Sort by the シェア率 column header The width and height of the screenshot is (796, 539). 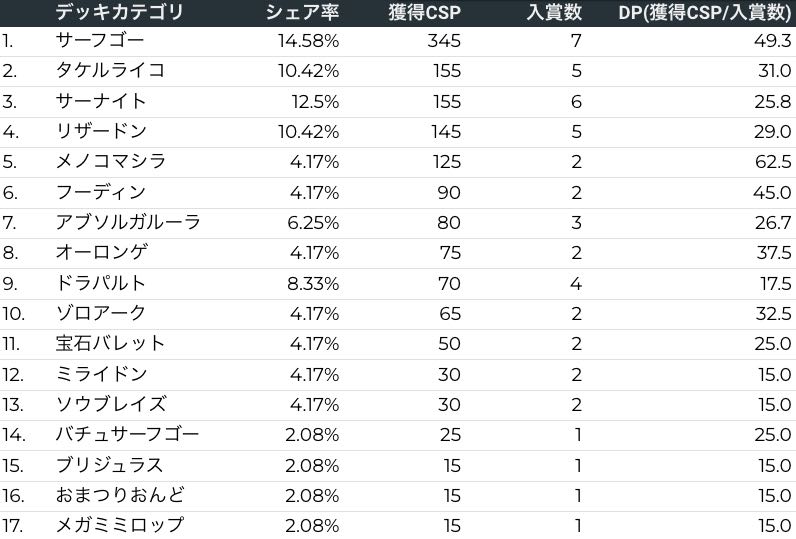302,12
